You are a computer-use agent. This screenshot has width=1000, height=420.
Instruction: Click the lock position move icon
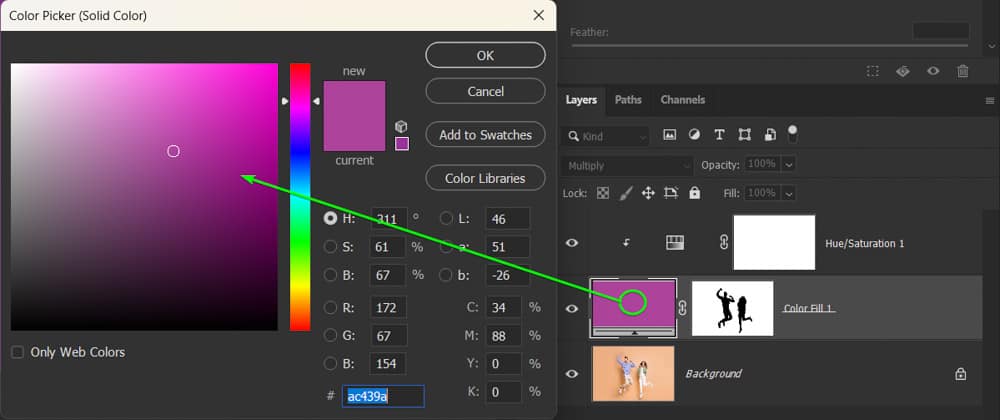[x=647, y=193]
